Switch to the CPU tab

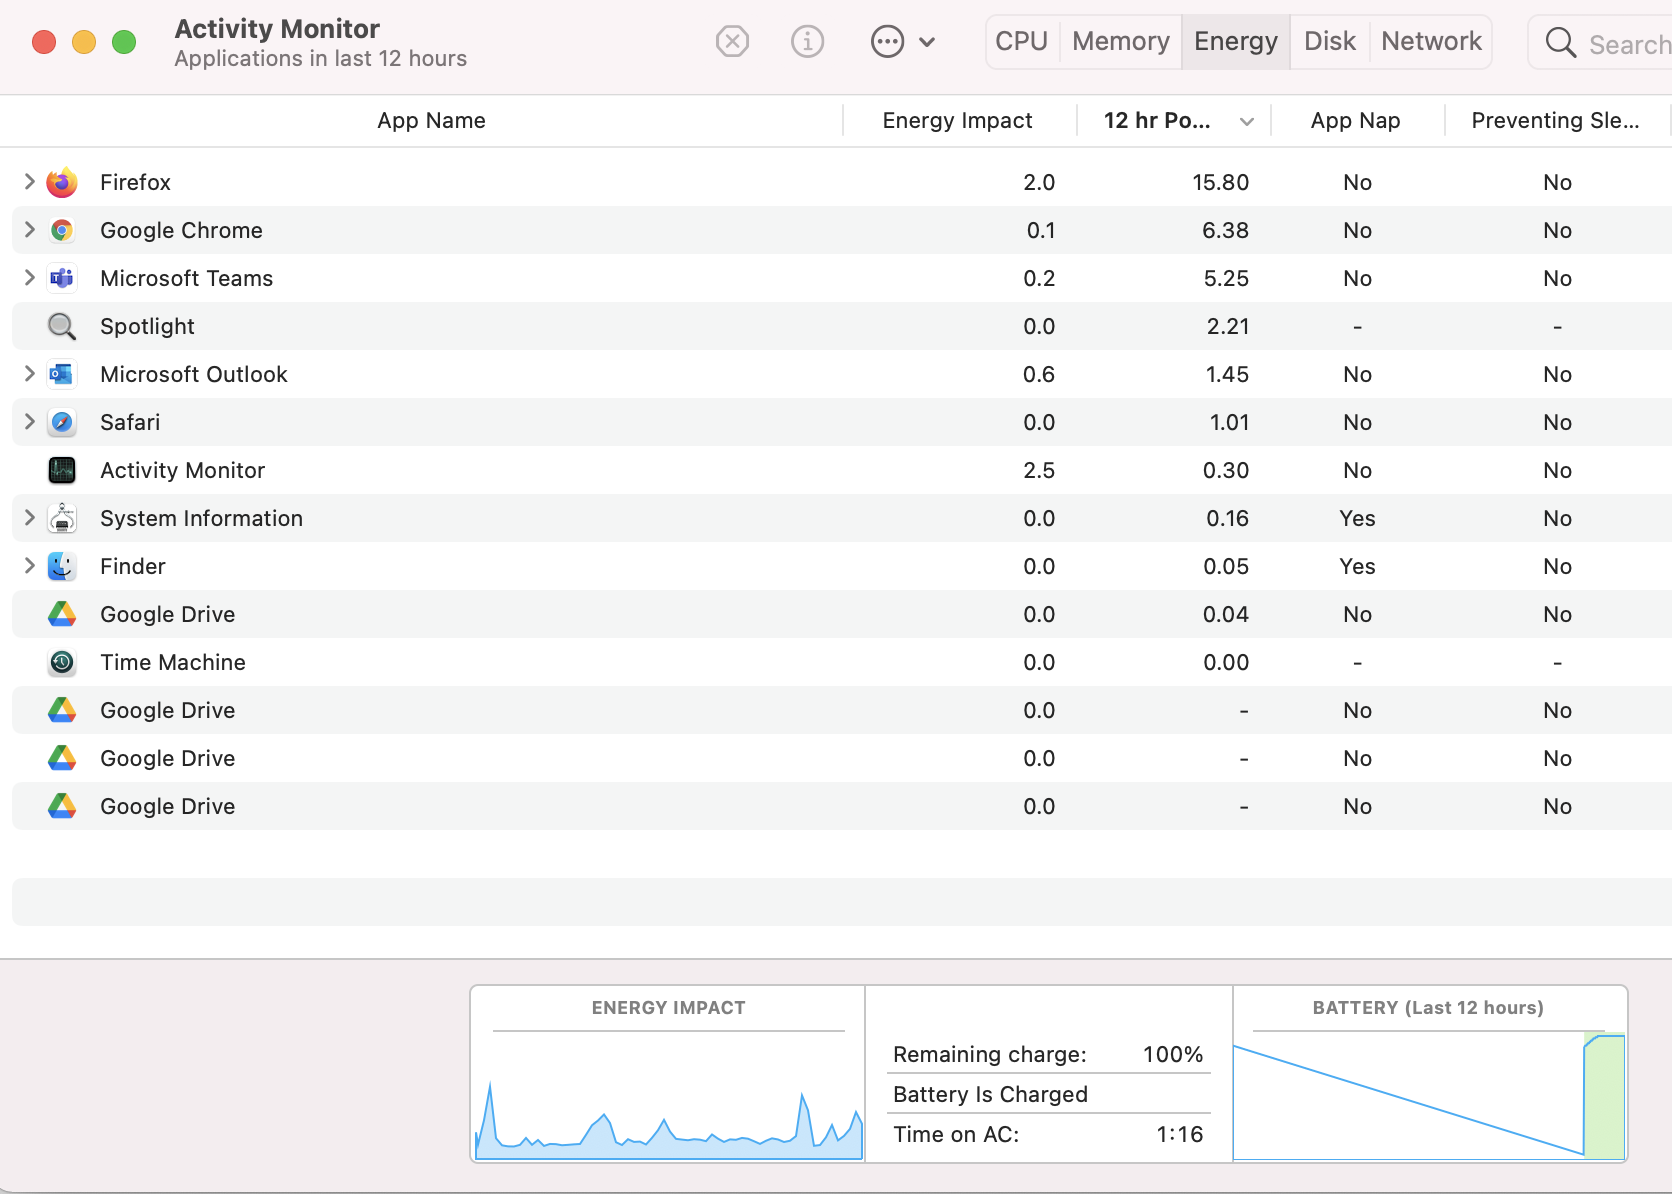[1021, 41]
